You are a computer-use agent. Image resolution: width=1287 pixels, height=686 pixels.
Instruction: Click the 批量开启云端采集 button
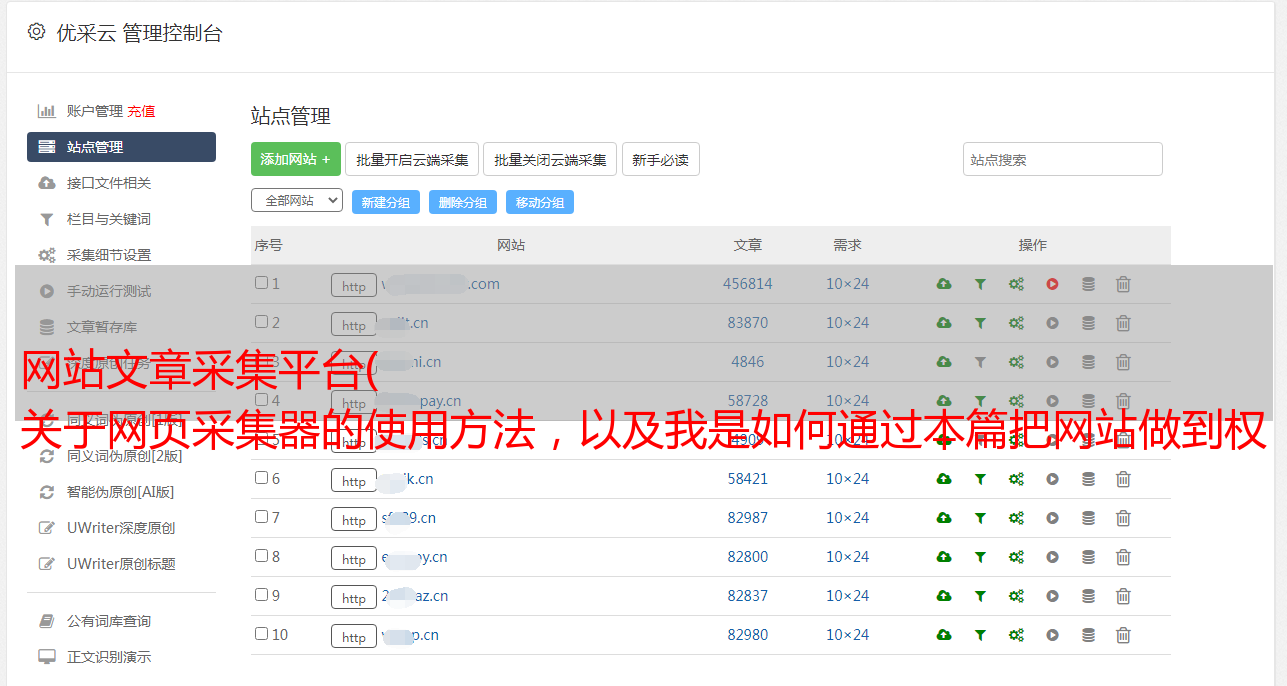(x=412, y=159)
